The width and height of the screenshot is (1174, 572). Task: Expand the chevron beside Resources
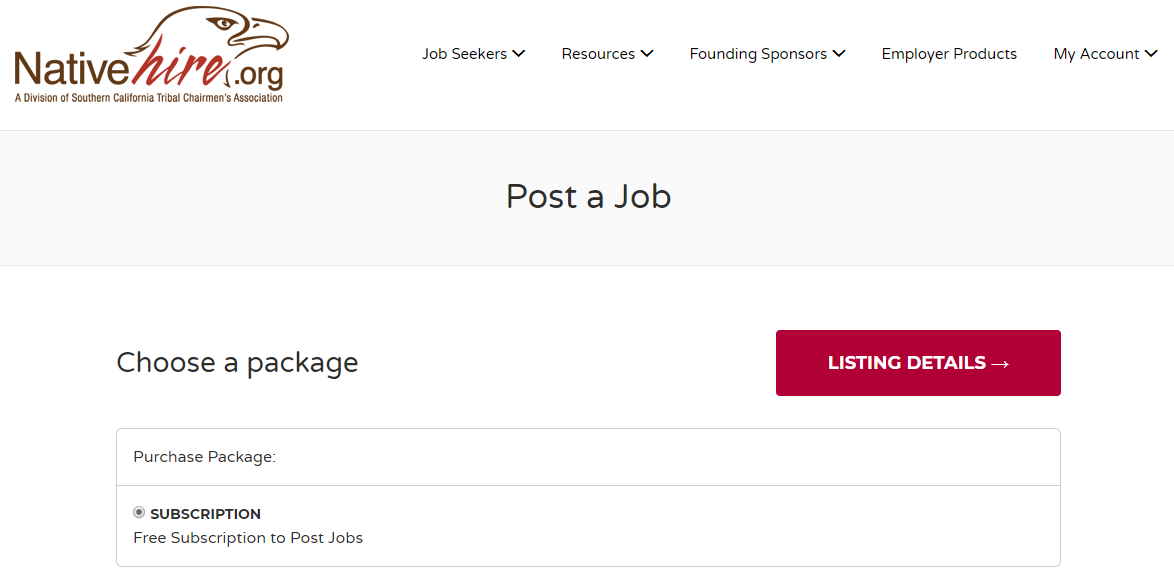(647, 54)
